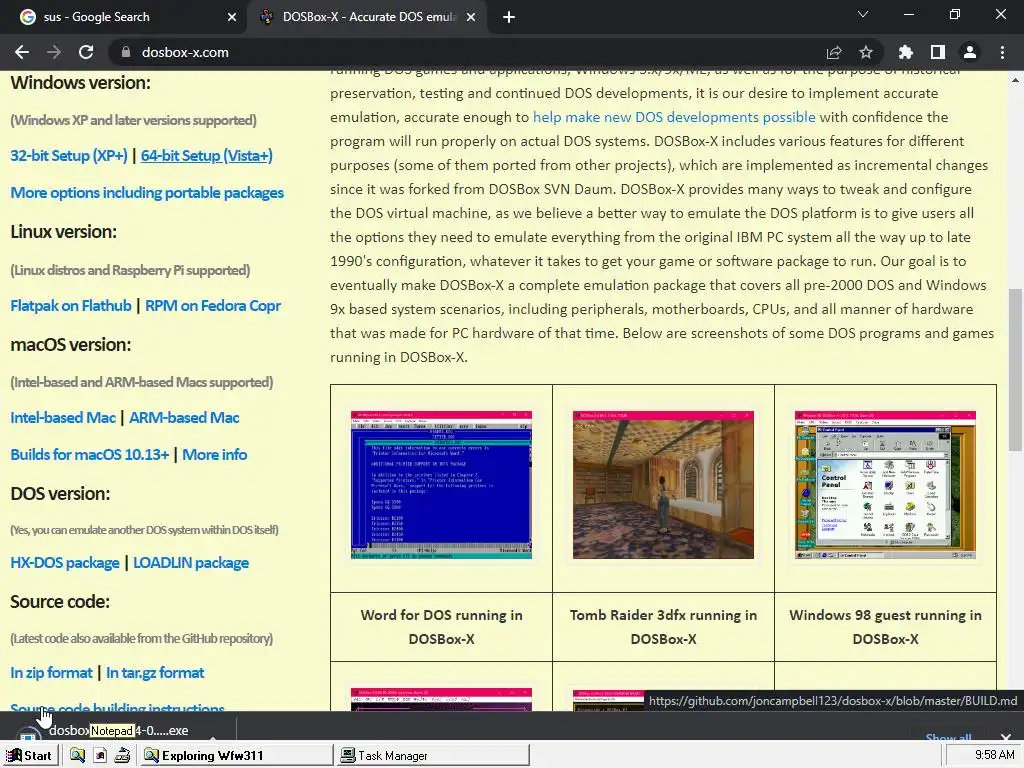Follow help make new DOS developments link
This screenshot has width=1024, height=768.
(x=674, y=117)
